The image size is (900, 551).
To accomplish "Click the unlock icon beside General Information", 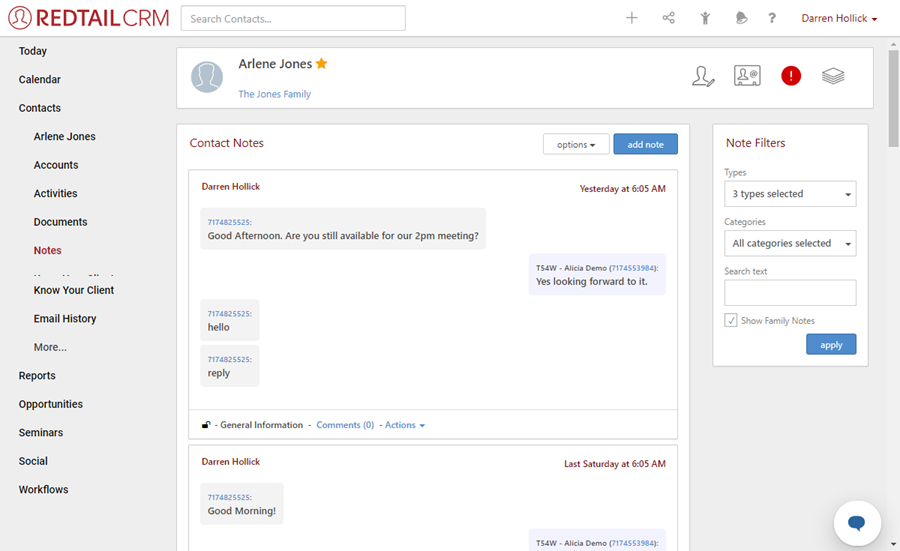I will 206,425.
